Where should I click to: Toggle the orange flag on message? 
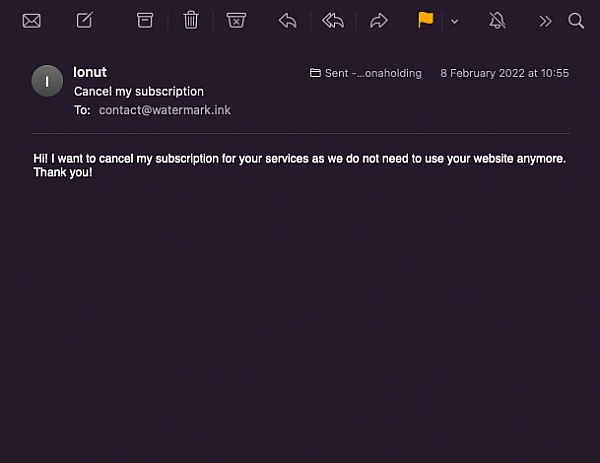(426, 20)
